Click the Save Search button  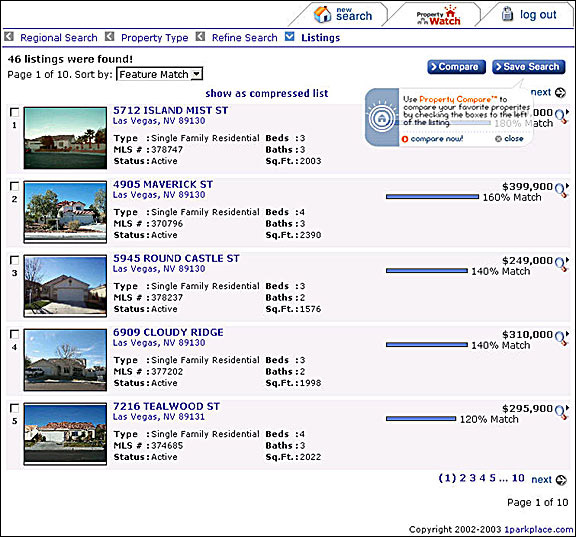tap(529, 67)
